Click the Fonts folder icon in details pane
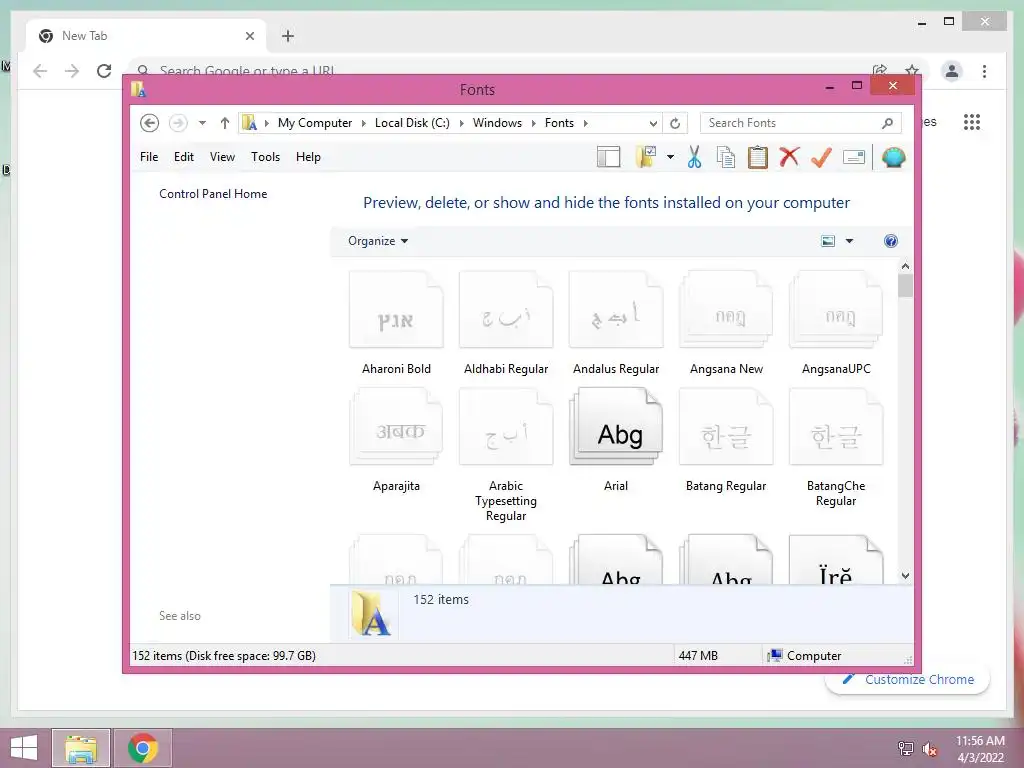Image resolution: width=1024 pixels, height=768 pixels. click(371, 613)
